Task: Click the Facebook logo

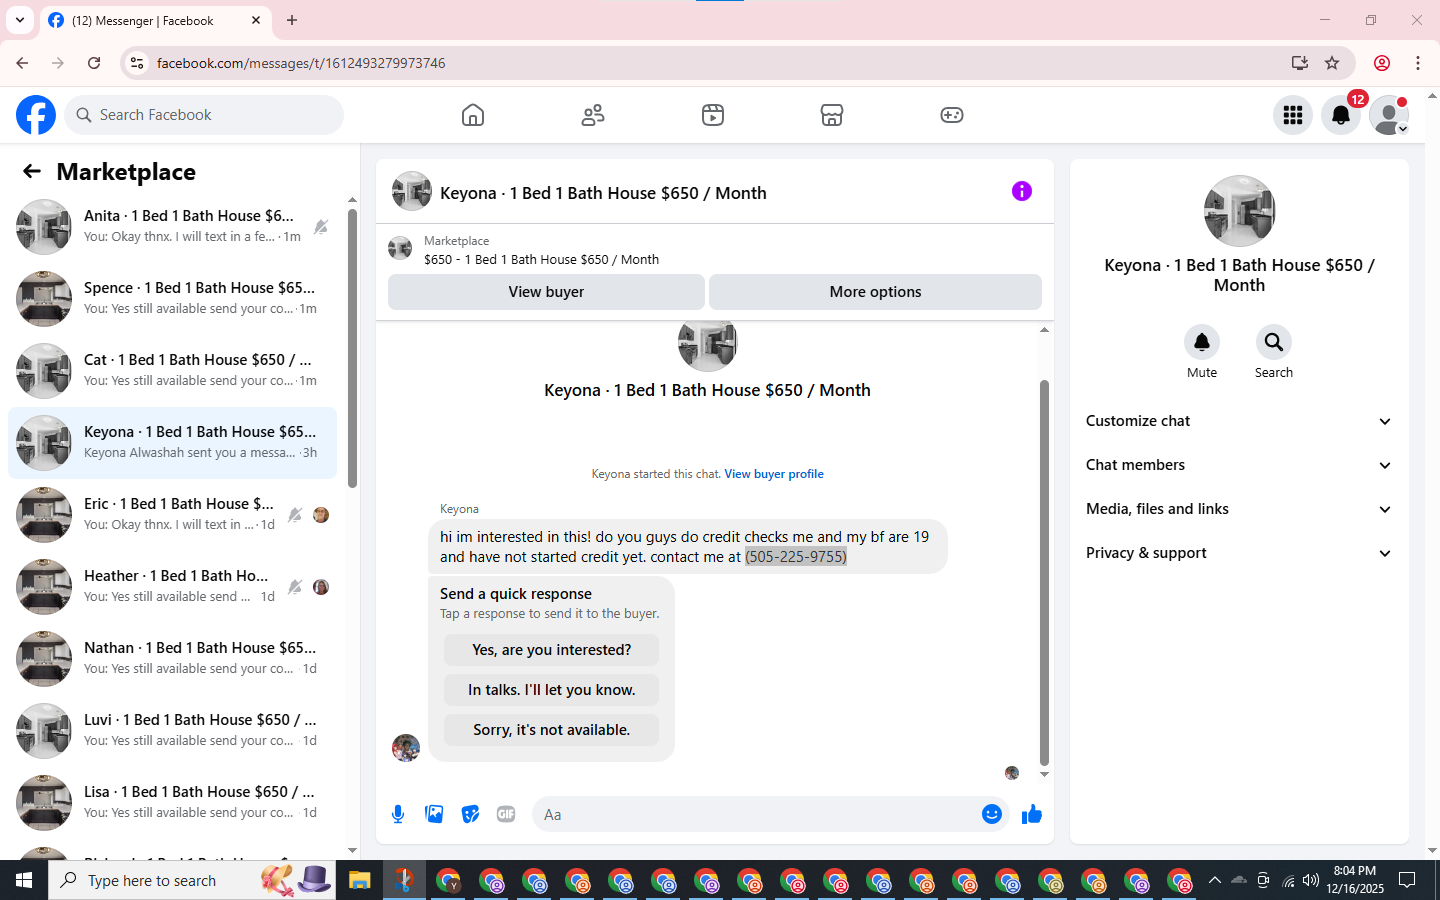Action: click(x=36, y=115)
